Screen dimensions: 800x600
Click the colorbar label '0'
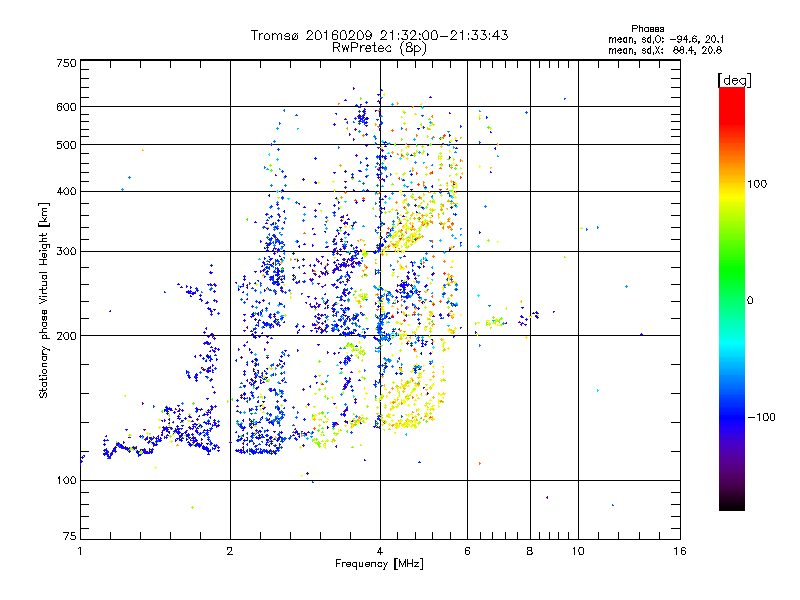tap(750, 301)
